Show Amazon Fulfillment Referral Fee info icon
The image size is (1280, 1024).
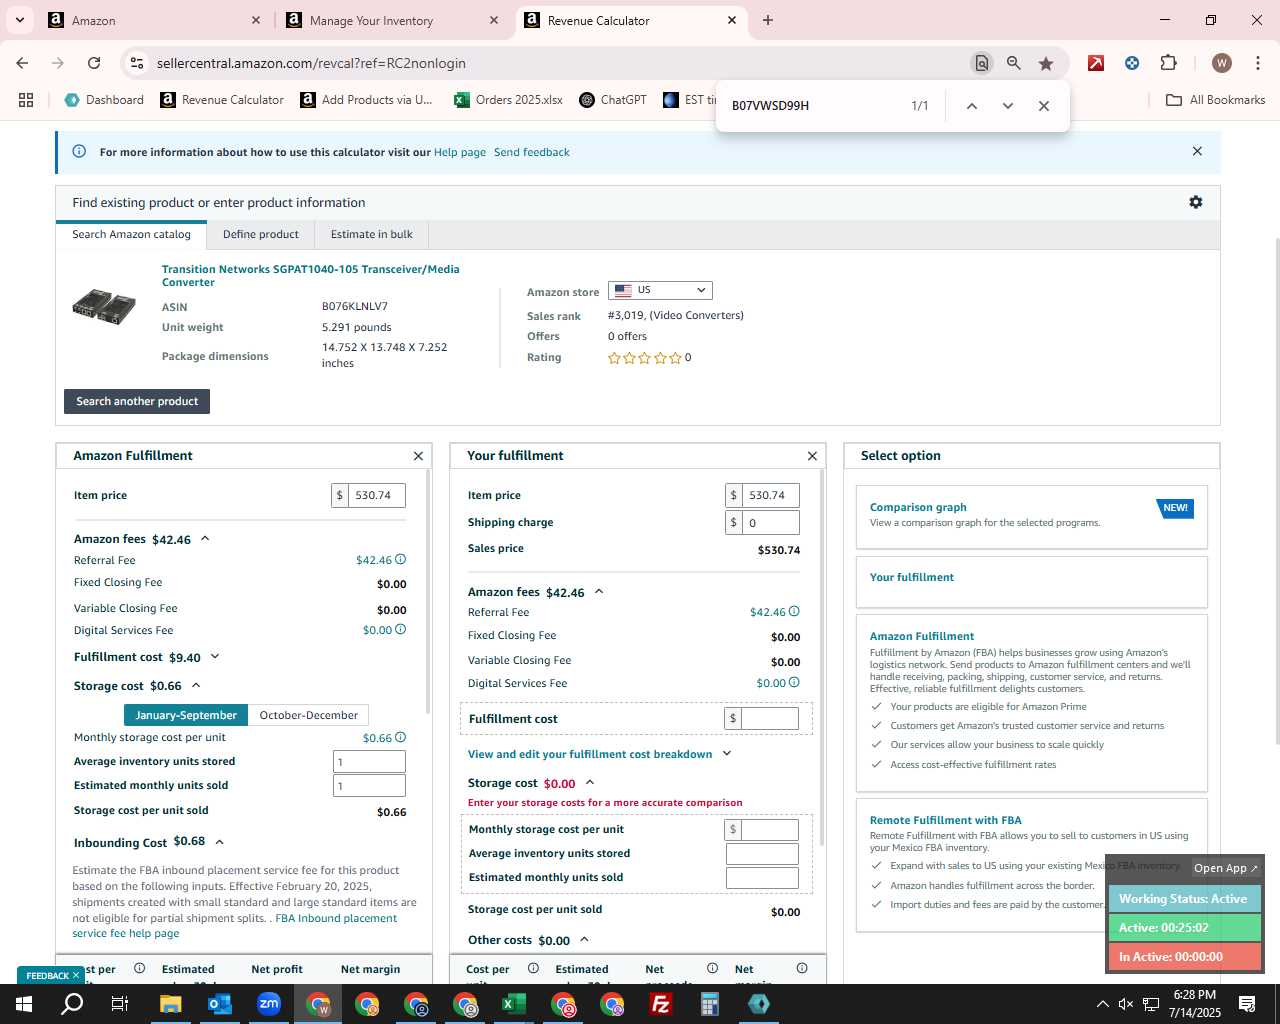pos(401,560)
